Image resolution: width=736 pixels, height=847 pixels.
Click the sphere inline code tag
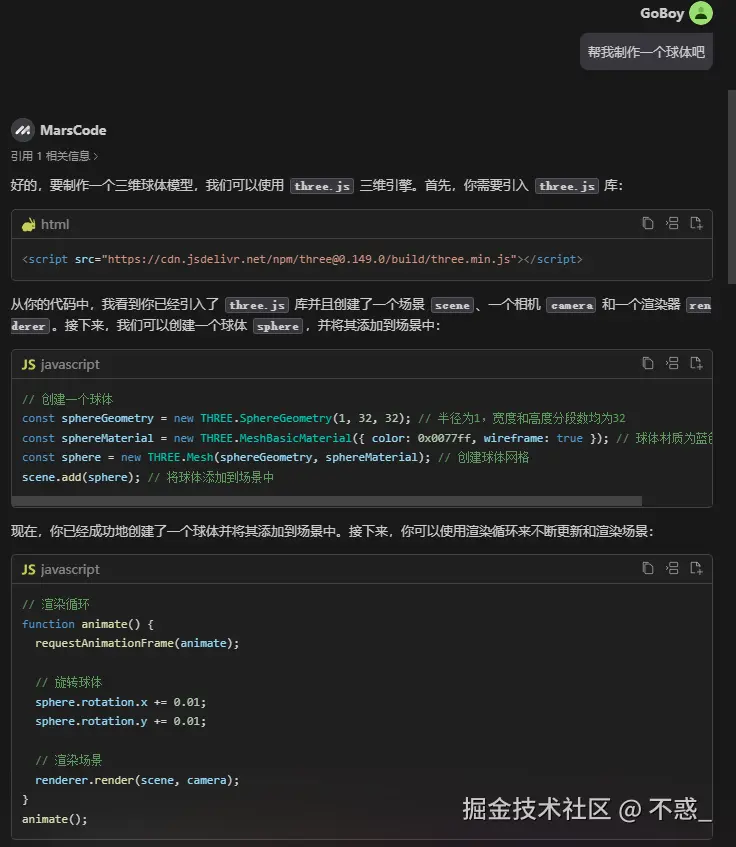coord(278,326)
